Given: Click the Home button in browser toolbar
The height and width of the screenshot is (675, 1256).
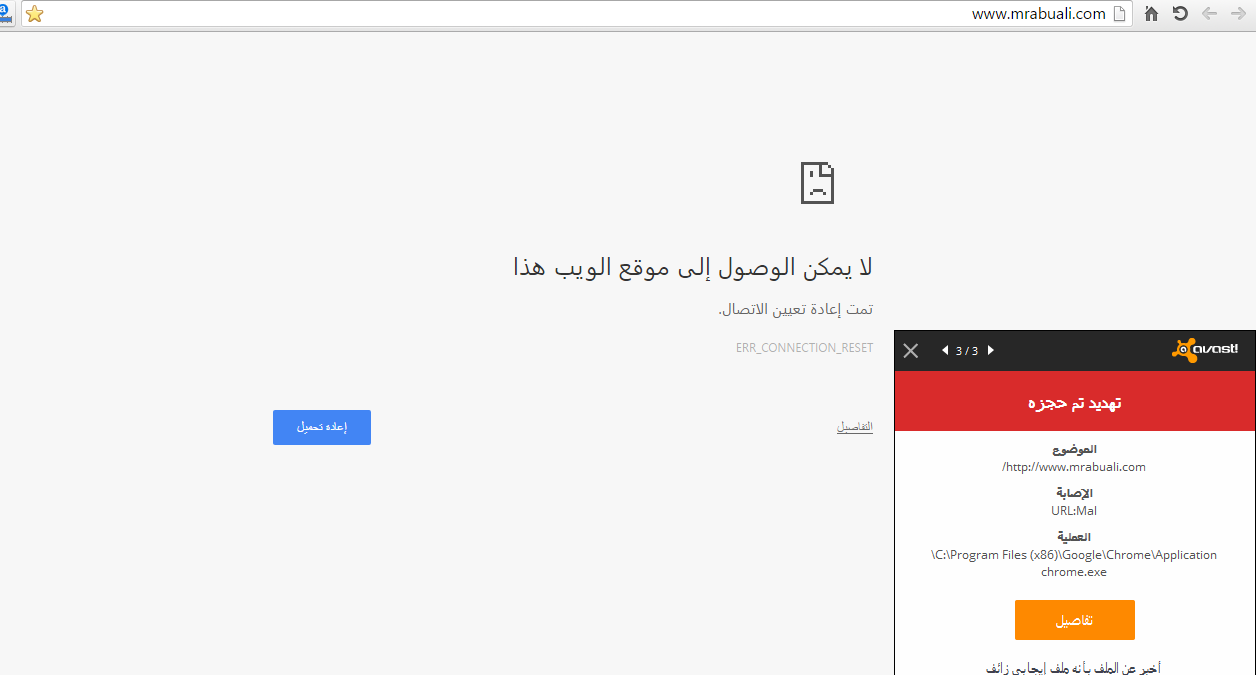Looking at the screenshot, I should 1151,14.
